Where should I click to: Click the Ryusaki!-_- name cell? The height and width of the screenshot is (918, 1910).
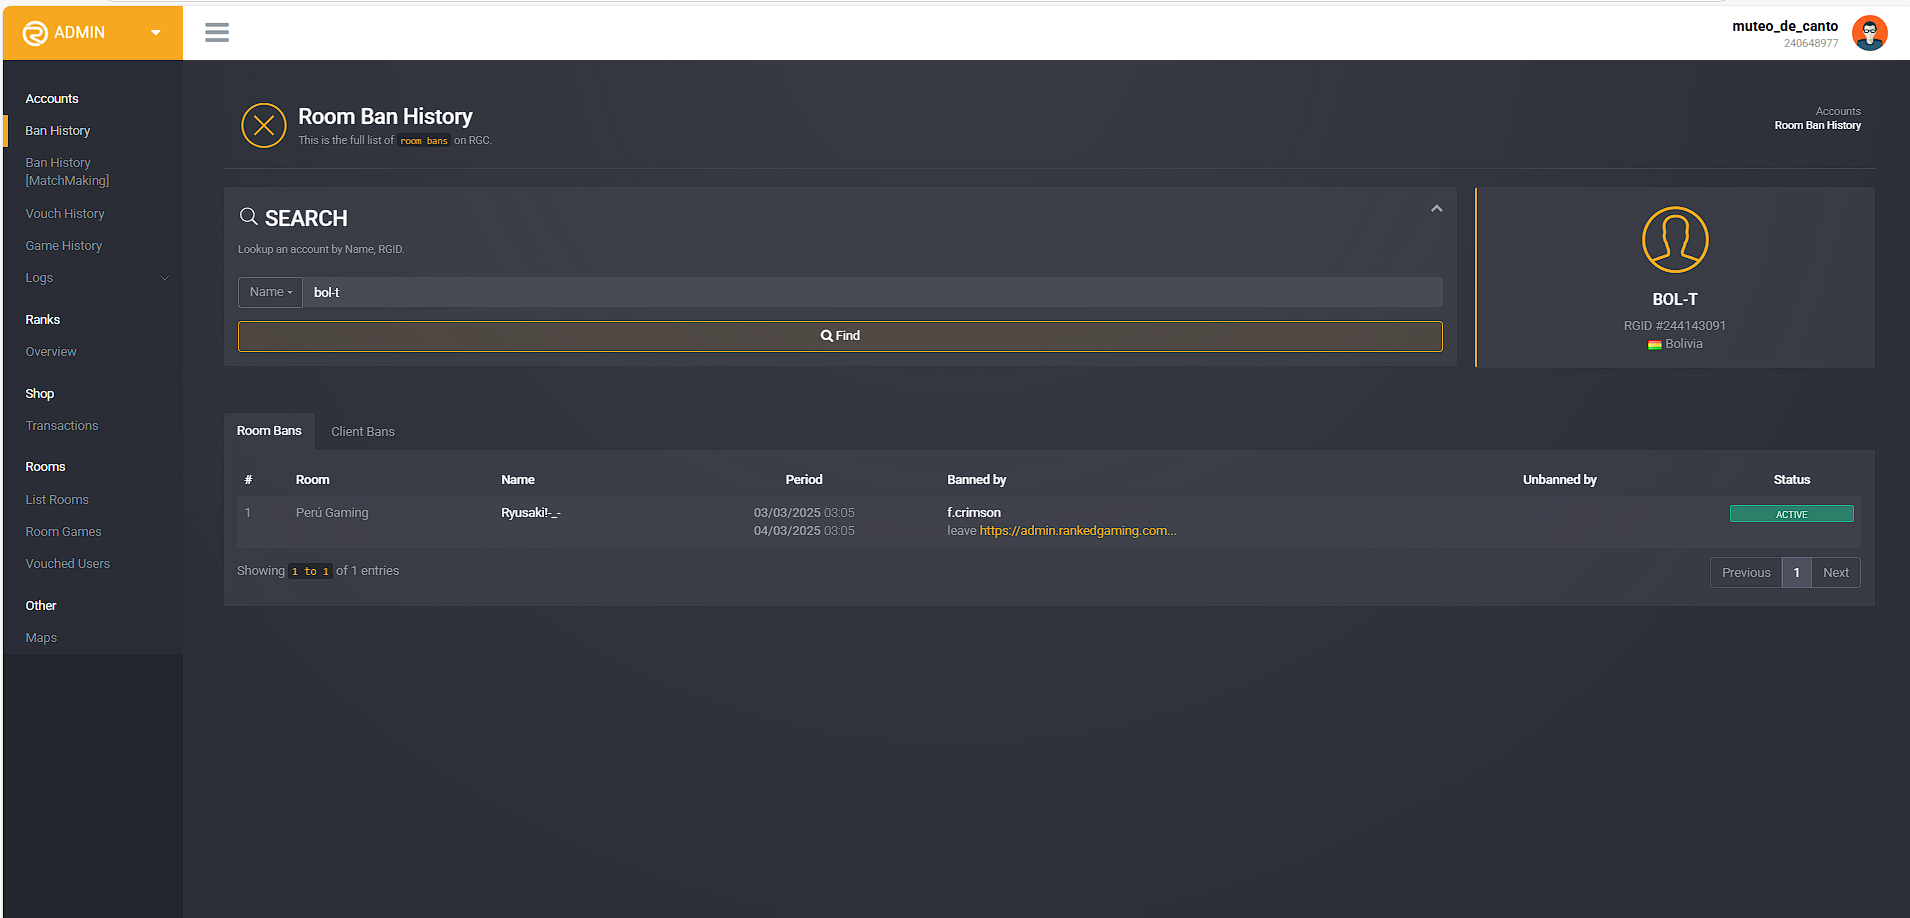pos(531,513)
